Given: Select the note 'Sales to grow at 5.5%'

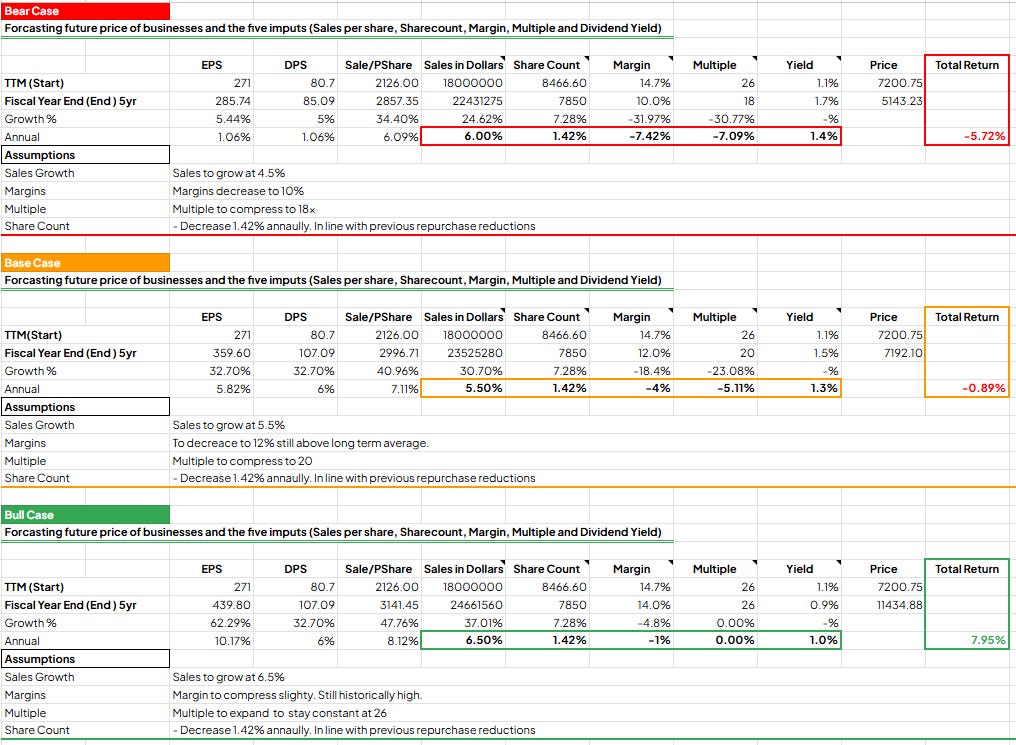Looking at the screenshot, I should click(x=229, y=425).
